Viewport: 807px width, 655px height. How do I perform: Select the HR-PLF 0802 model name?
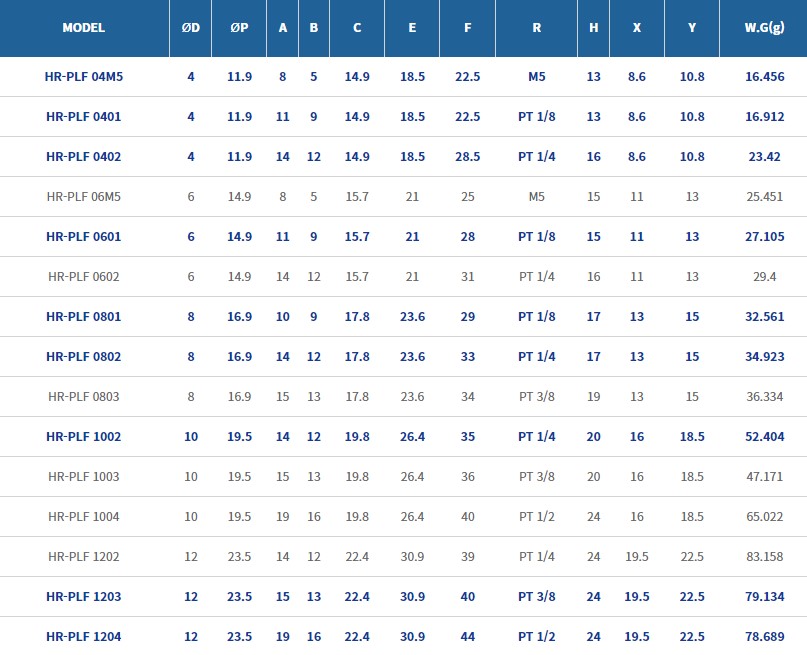84,356
